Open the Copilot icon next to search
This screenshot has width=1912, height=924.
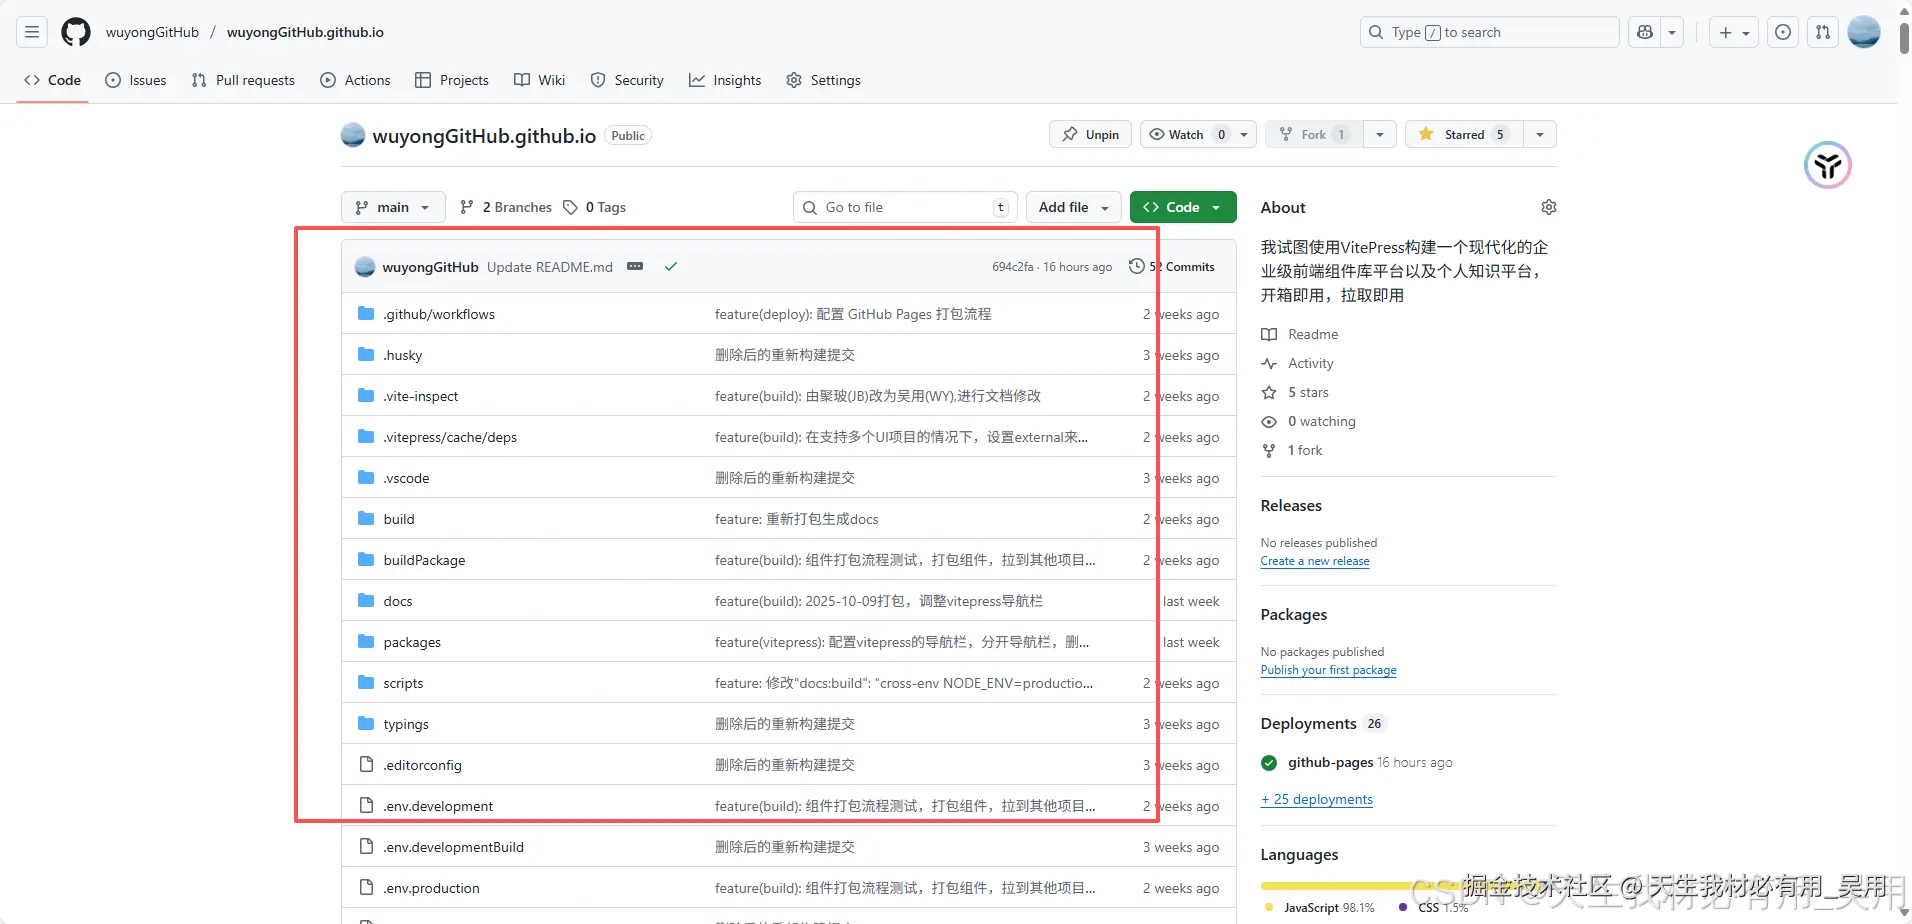click(x=1644, y=31)
